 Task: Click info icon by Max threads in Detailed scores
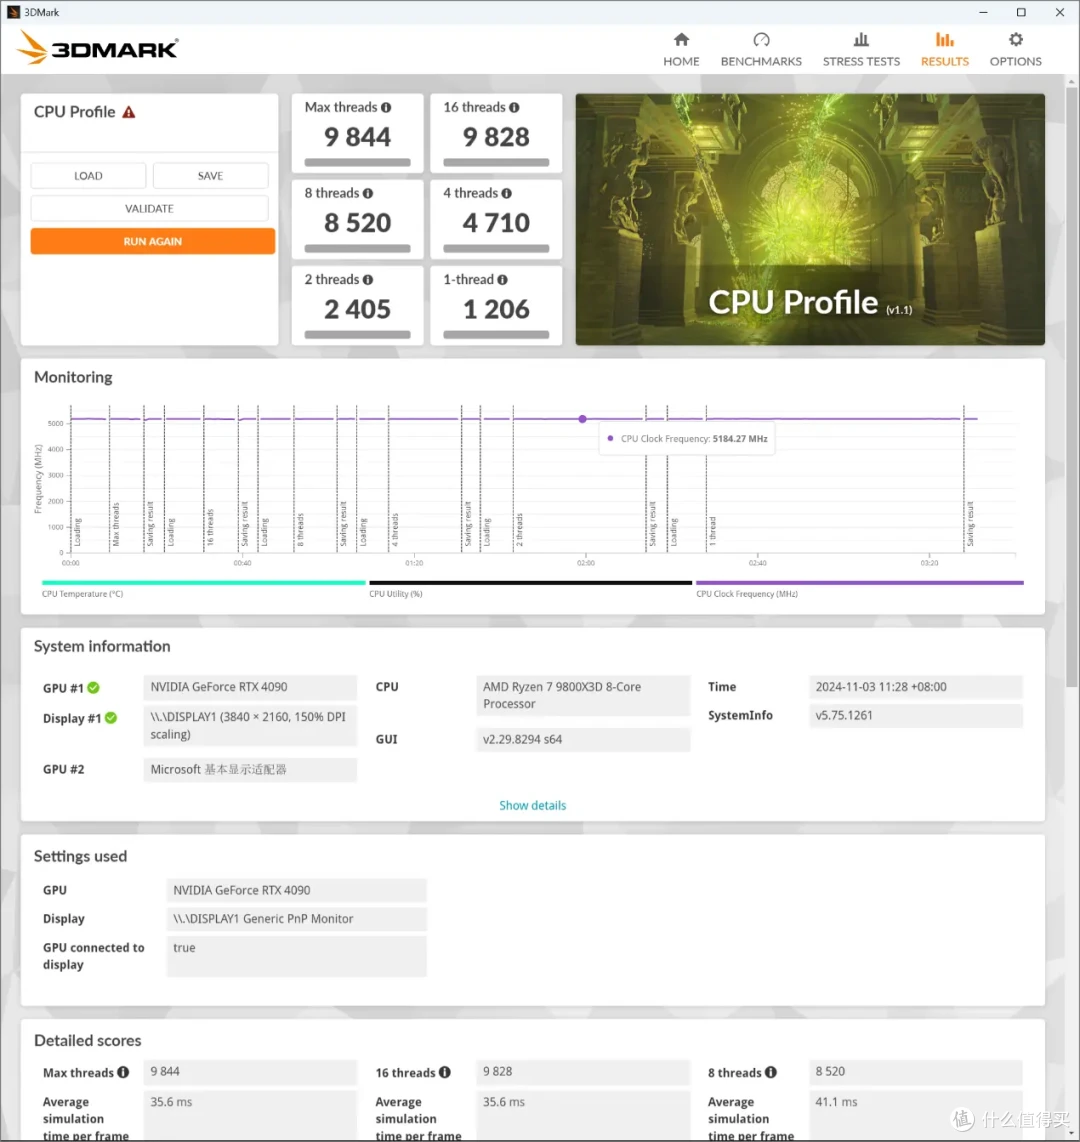click(123, 1072)
